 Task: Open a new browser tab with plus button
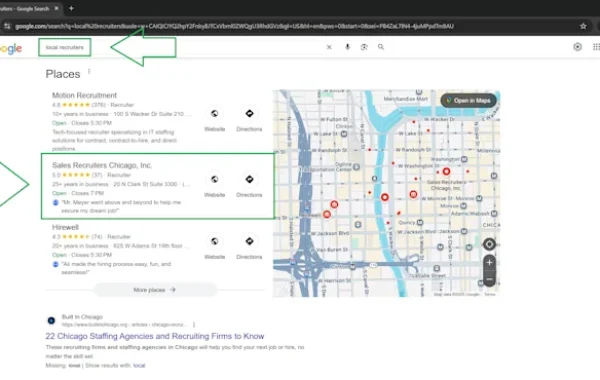click(x=71, y=8)
